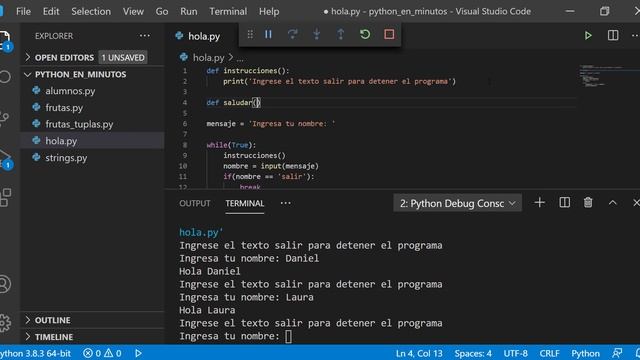Viewport: 640px width, 360px height.
Task: Click the debug Step Into icon
Action: (x=316, y=34)
